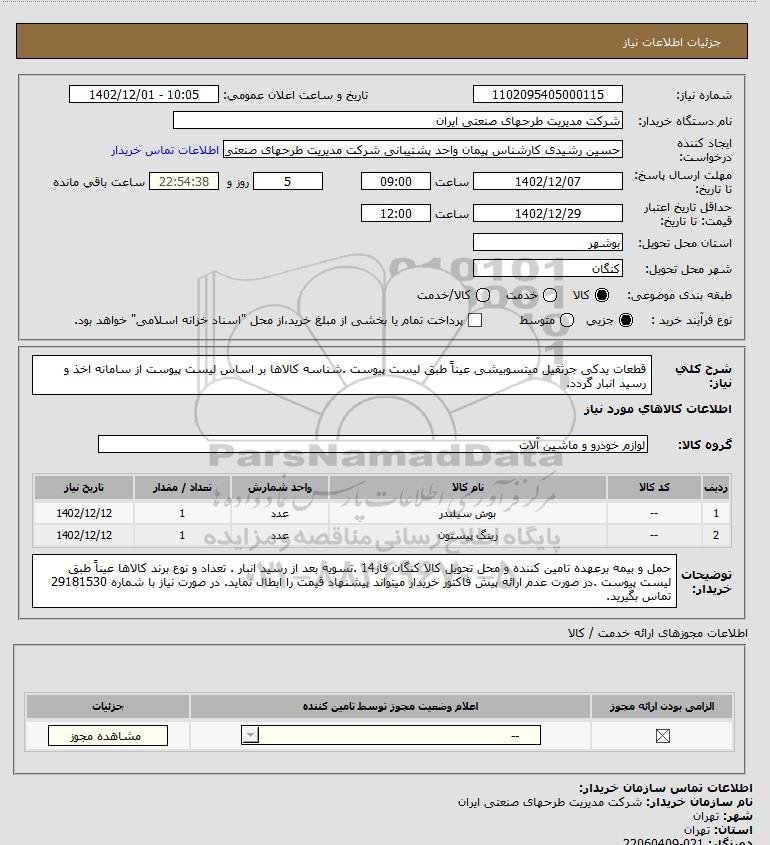This screenshot has height=845, width=770.
Task: Click the اعلام وضعیت مجوز column header
Action: tap(390, 707)
